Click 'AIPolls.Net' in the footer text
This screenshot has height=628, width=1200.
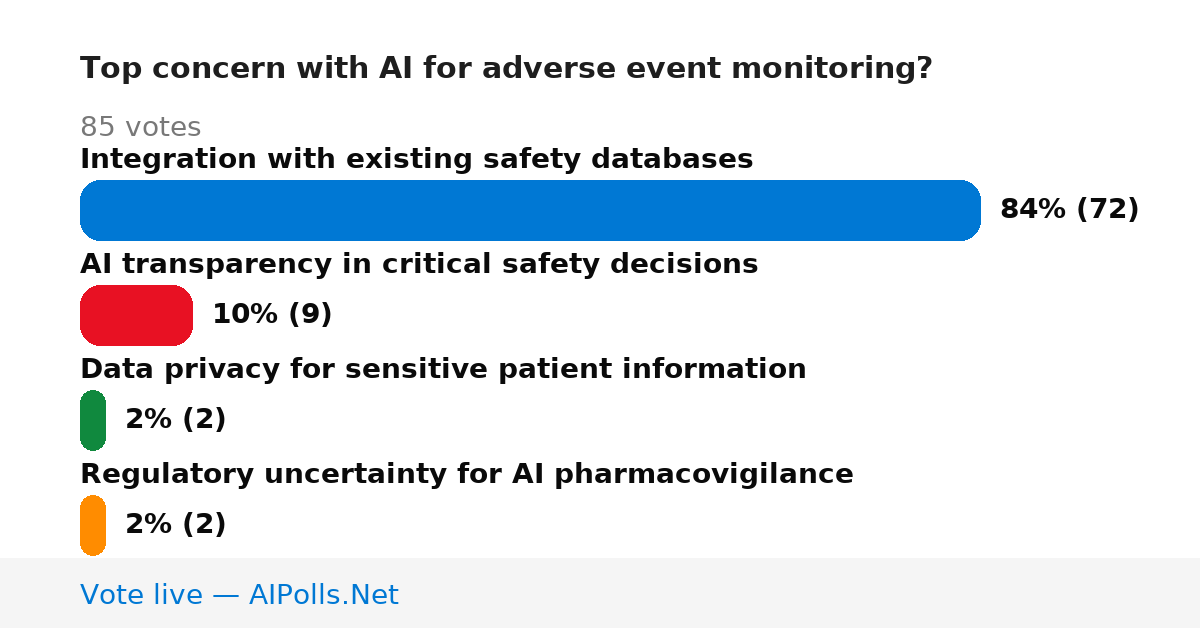[324, 595]
